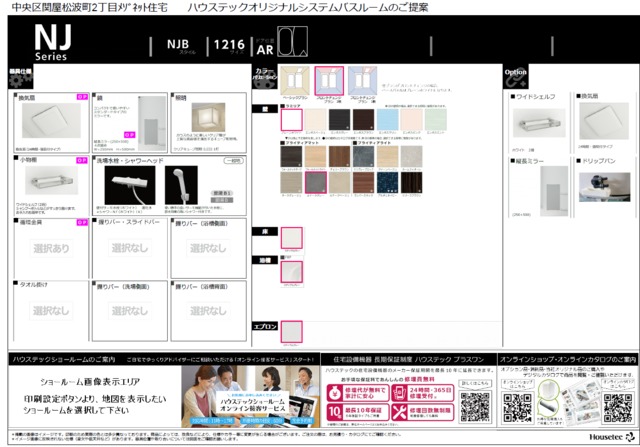The width and height of the screenshot is (640, 447).
Task: Click the ワイドシェルフ option image
Action: click(540, 125)
